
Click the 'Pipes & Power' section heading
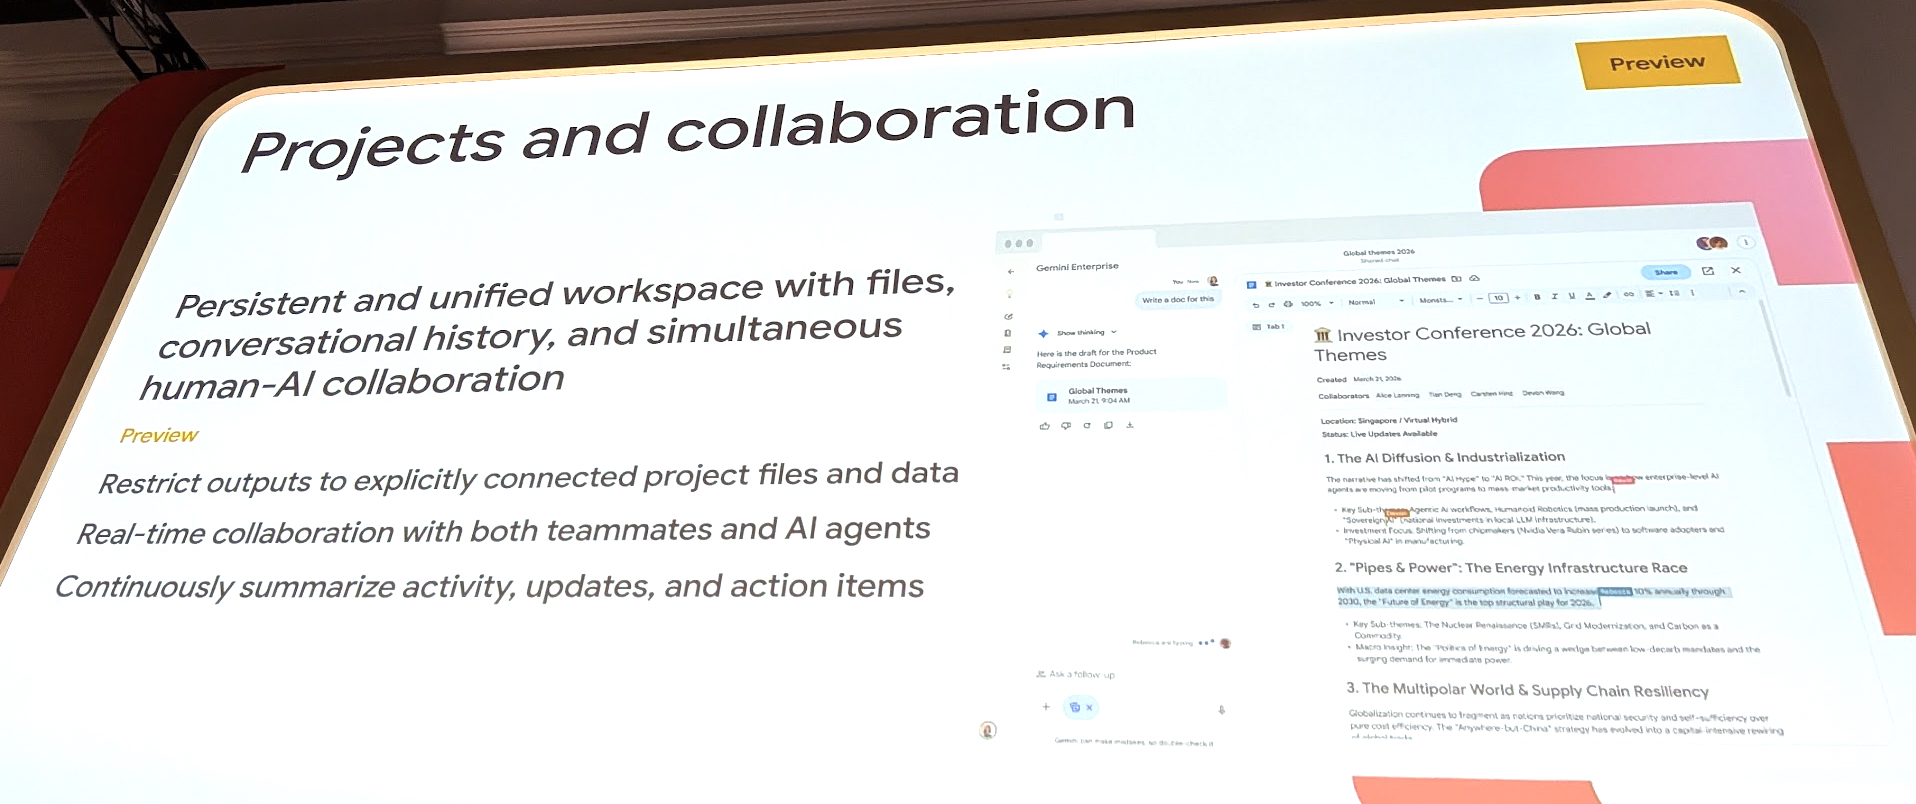tap(1511, 567)
